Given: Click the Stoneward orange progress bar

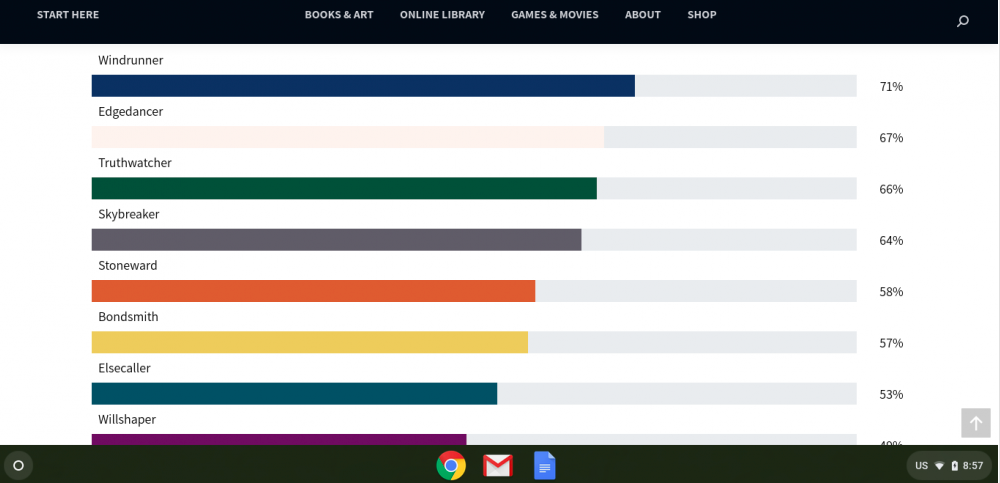Looking at the screenshot, I should point(313,291).
